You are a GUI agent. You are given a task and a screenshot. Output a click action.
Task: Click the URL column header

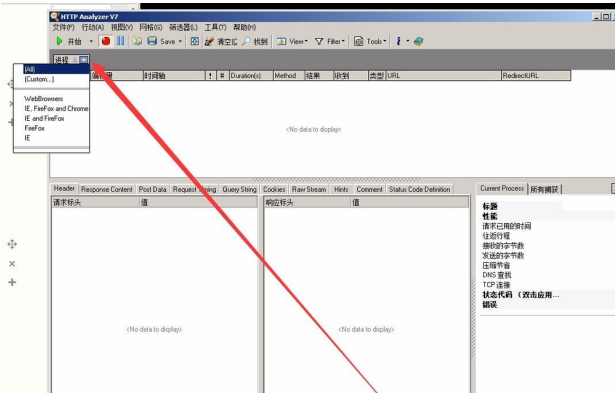click(x=444, y=75)
